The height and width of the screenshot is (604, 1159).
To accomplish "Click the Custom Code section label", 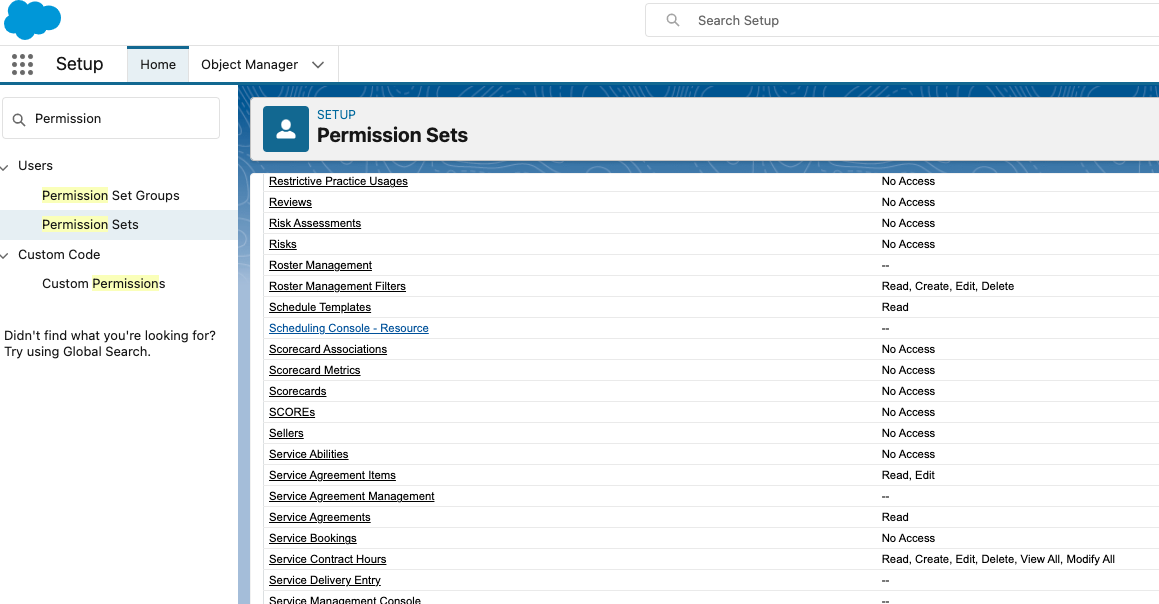I will (x=59, y=254).
